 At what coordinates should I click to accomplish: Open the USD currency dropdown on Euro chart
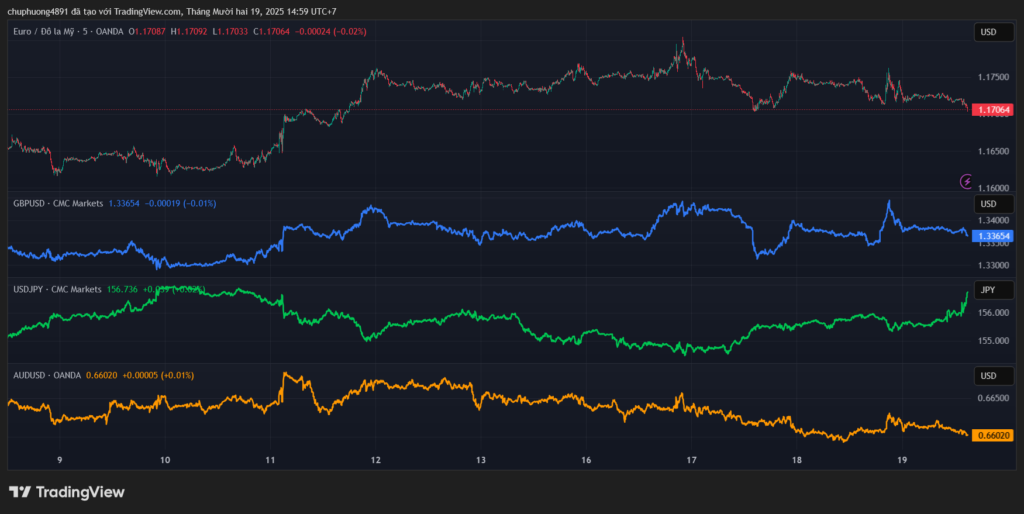click(x=987, y=33)
